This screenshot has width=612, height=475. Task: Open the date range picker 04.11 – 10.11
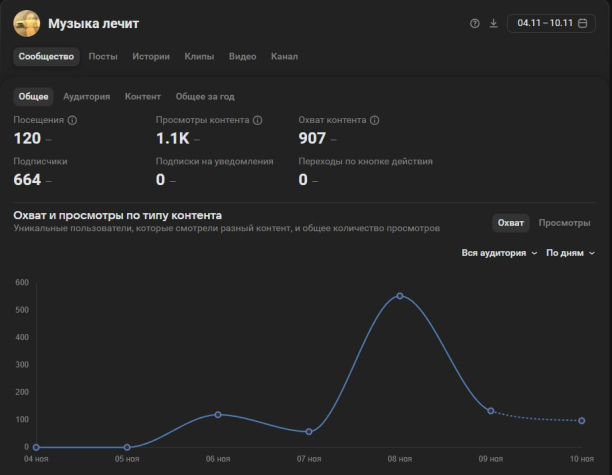551,23
